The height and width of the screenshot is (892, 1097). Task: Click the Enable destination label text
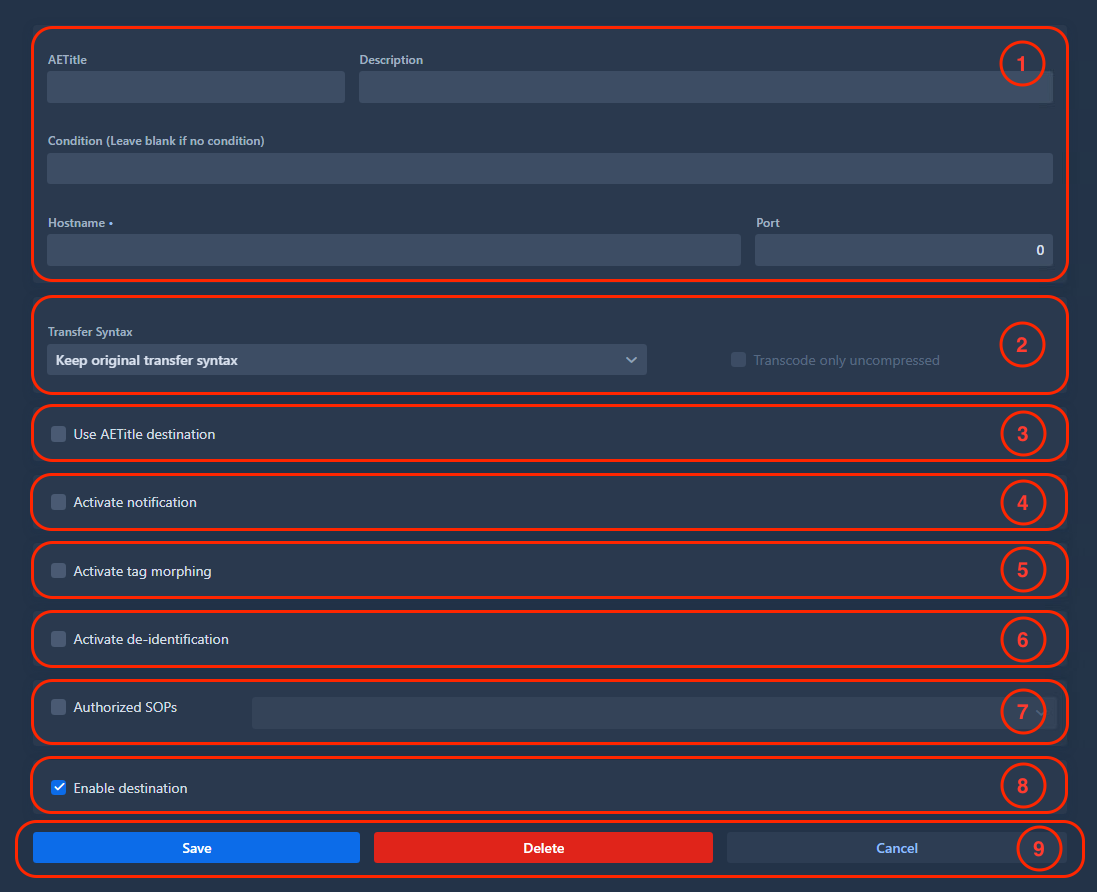130,788
